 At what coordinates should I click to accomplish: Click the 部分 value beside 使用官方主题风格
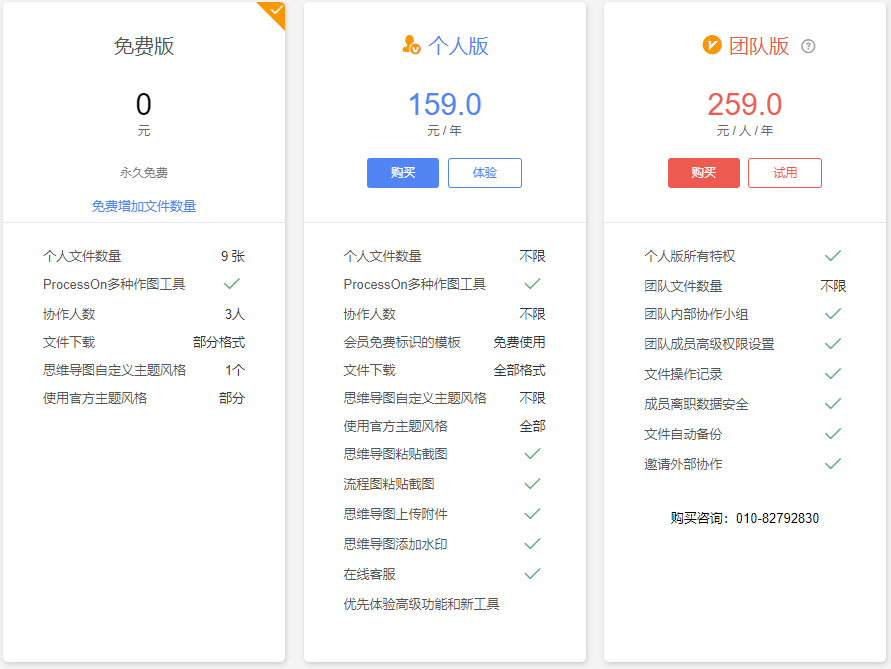[x=232, y=398]
